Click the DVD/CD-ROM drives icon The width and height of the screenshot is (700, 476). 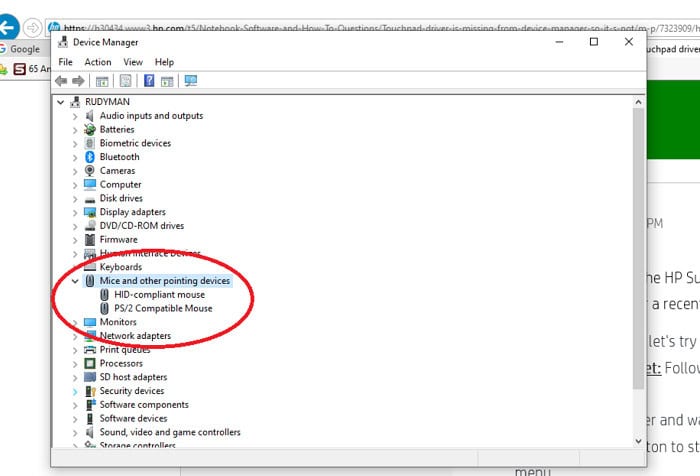pos(90,225)
